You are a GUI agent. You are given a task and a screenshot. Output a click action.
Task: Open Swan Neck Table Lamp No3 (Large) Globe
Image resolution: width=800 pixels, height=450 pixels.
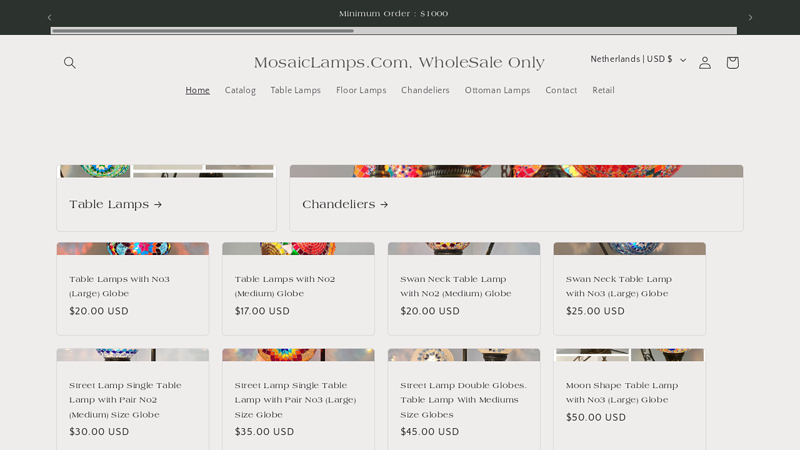[618, 286]
